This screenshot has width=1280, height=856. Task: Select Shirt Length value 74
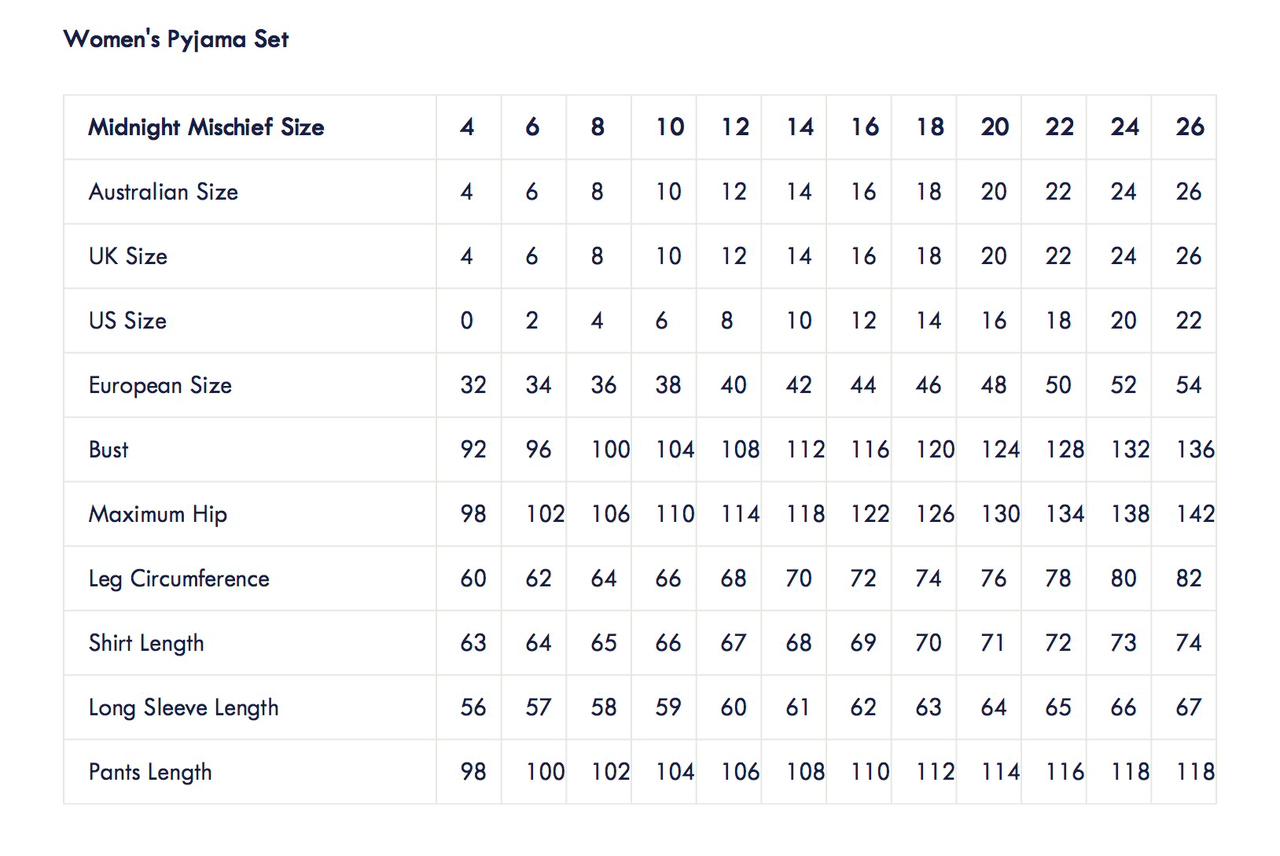click(1189, 643)
